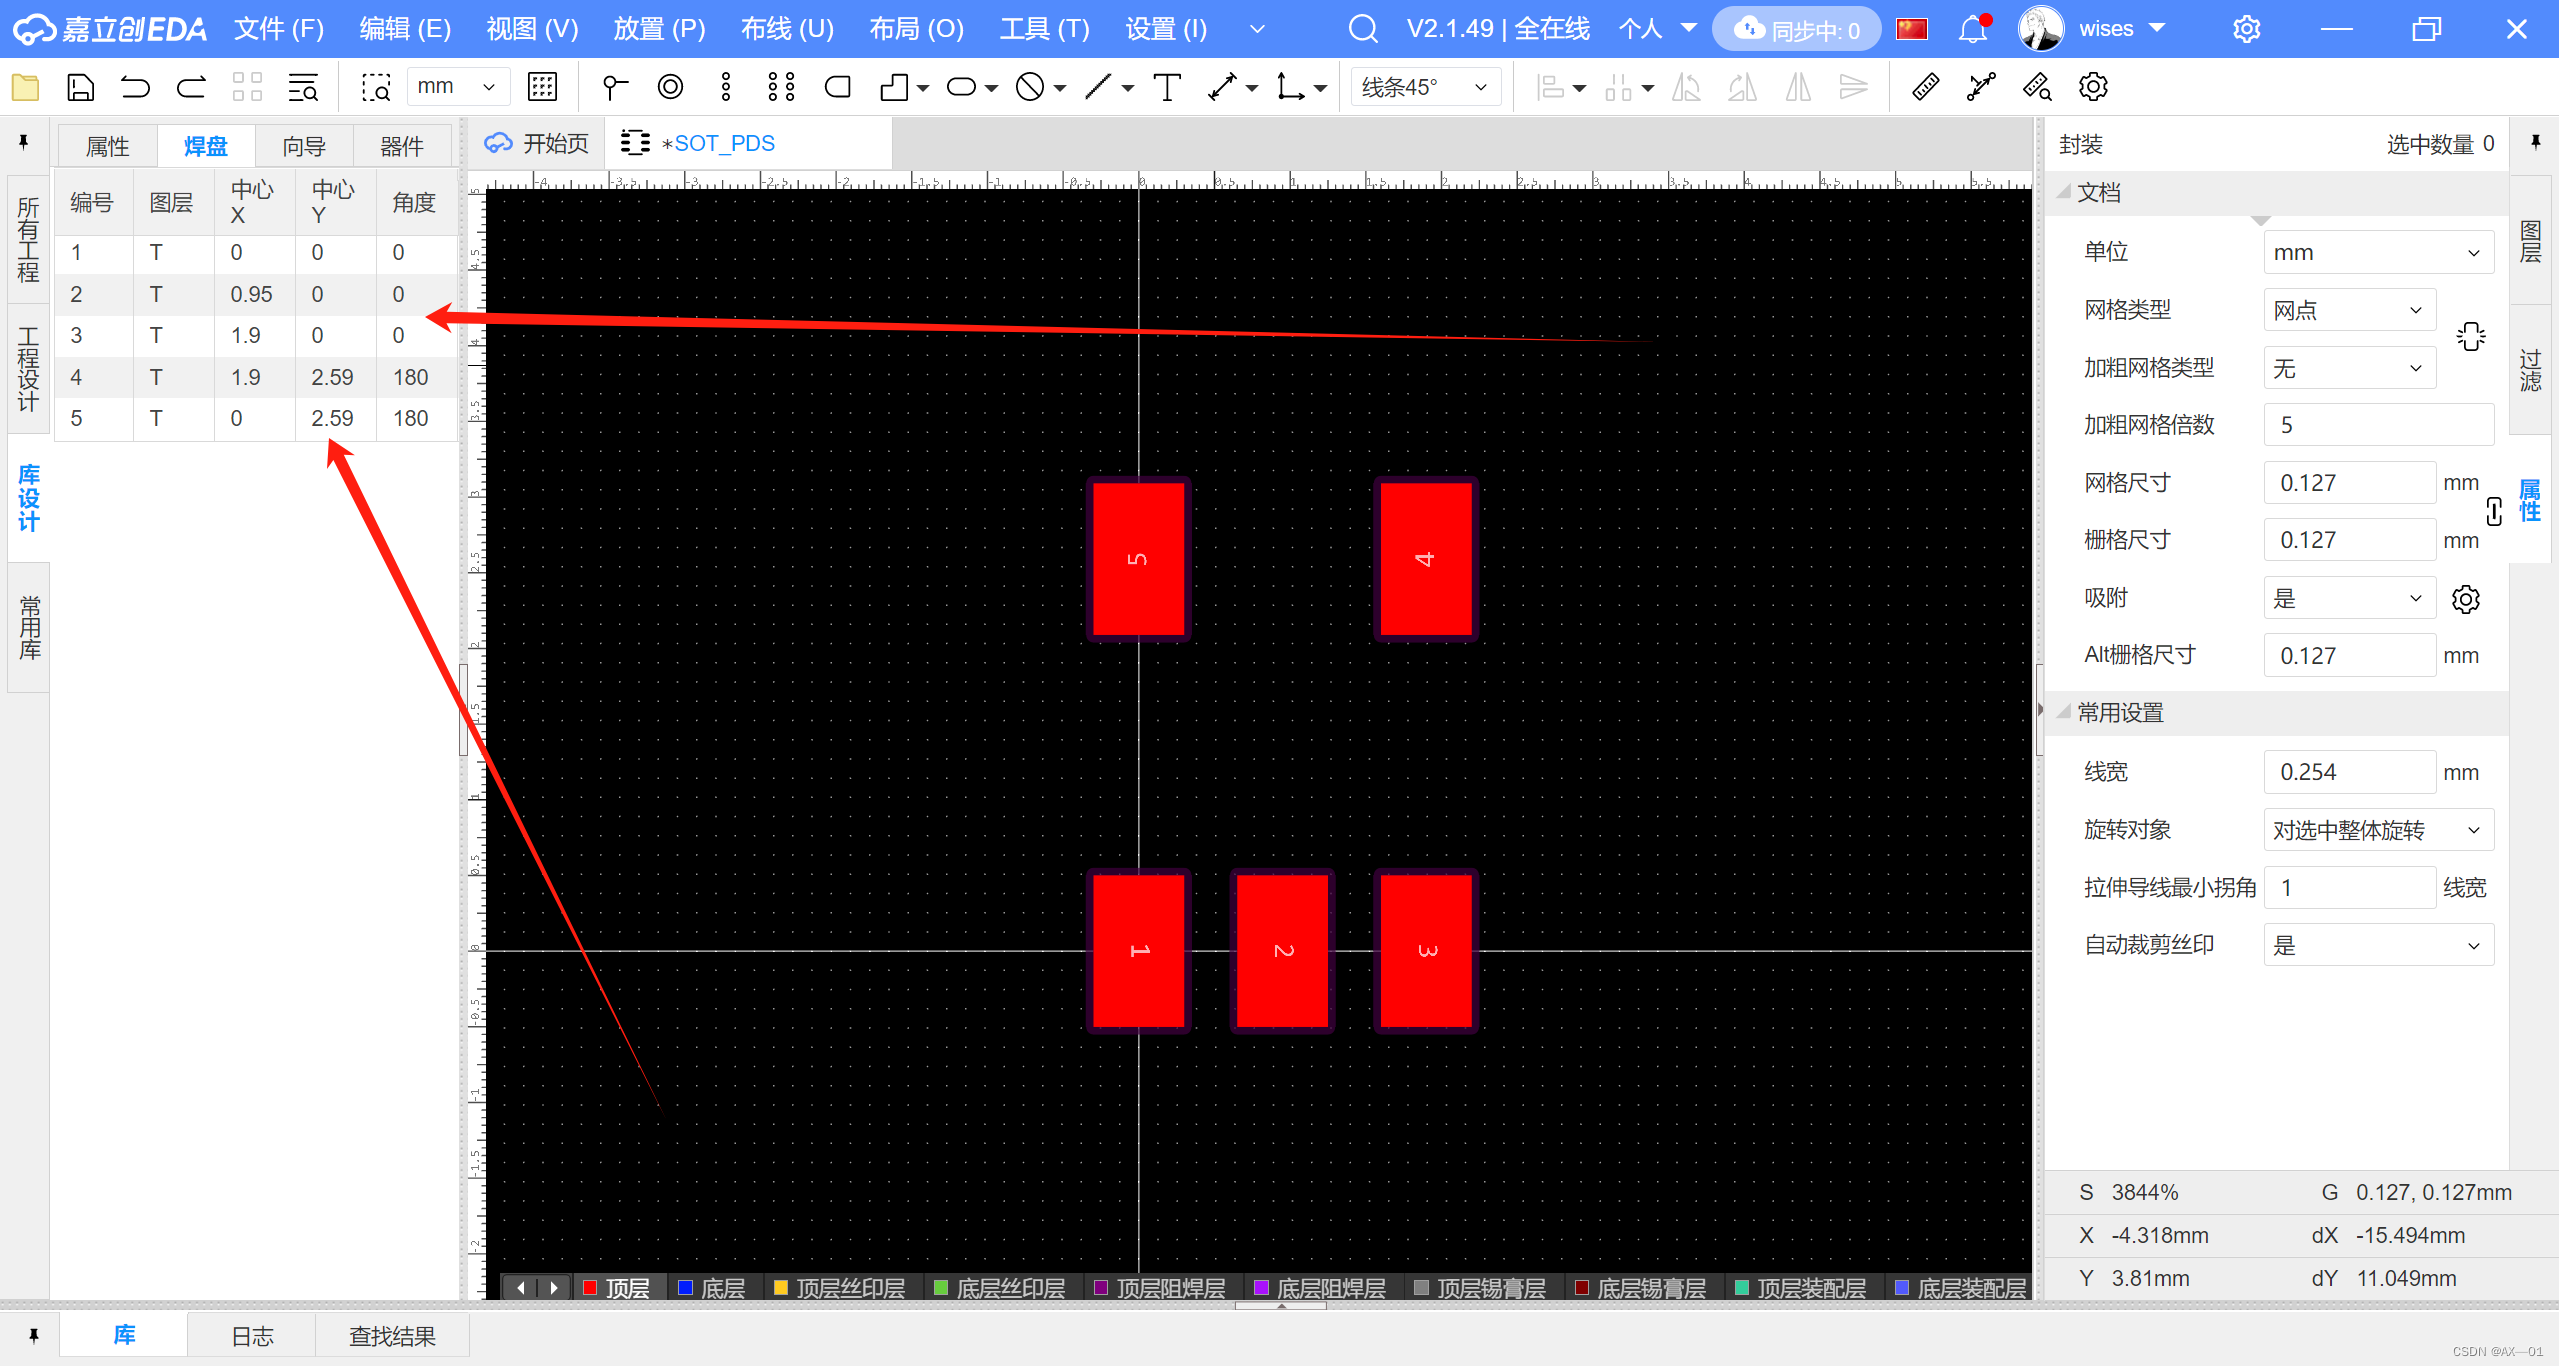Toggle the 底层 layer at bottom bar
The width and height of the screenshot is (2559, 1366).
(x=722, y=1288)
